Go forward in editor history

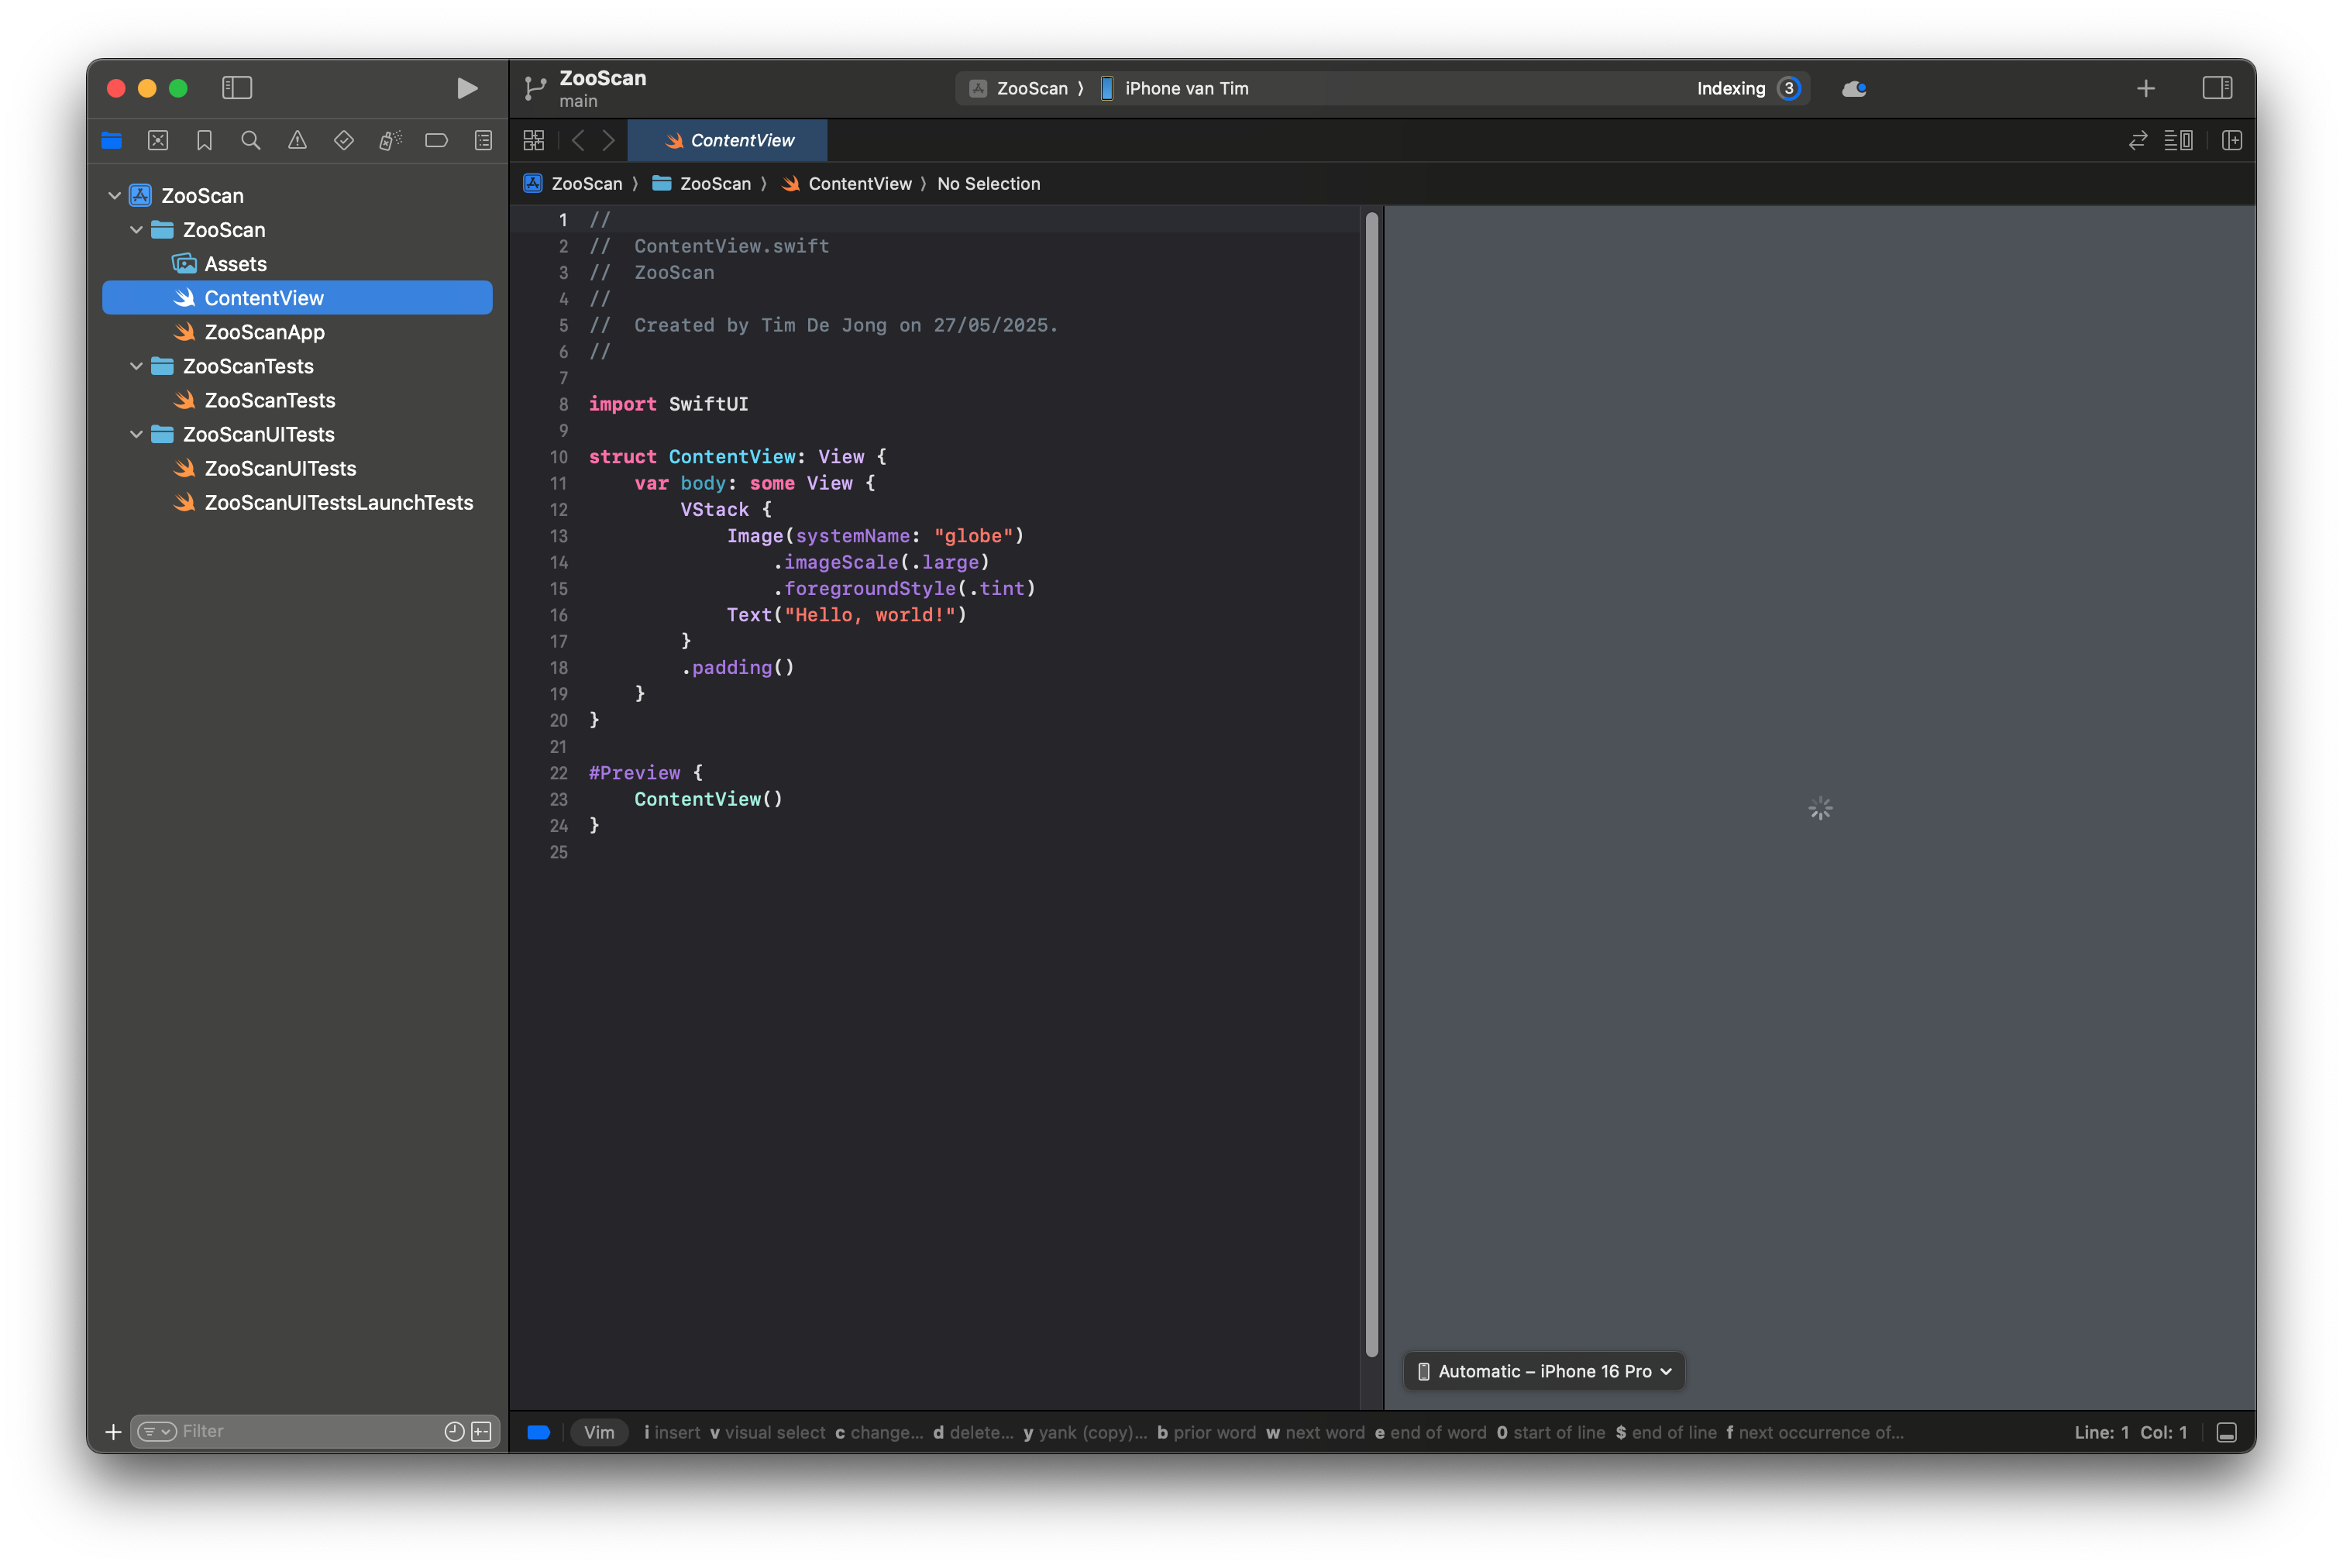(608, 141)
